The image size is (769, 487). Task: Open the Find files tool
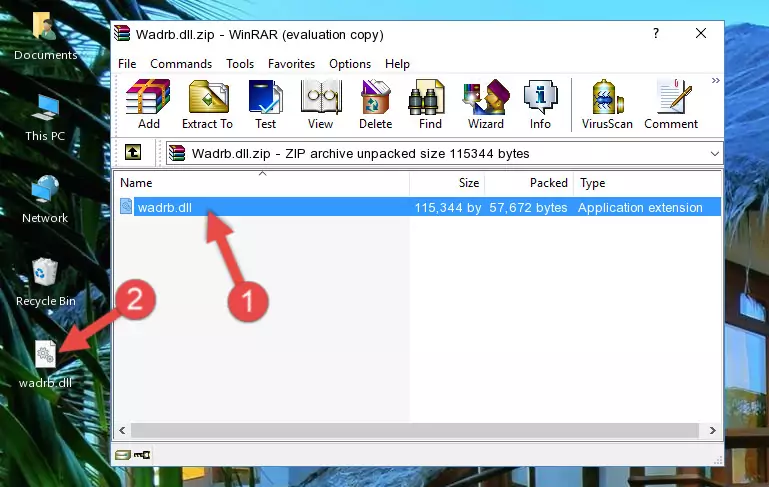pyautogui.click(x=430, y=104)
